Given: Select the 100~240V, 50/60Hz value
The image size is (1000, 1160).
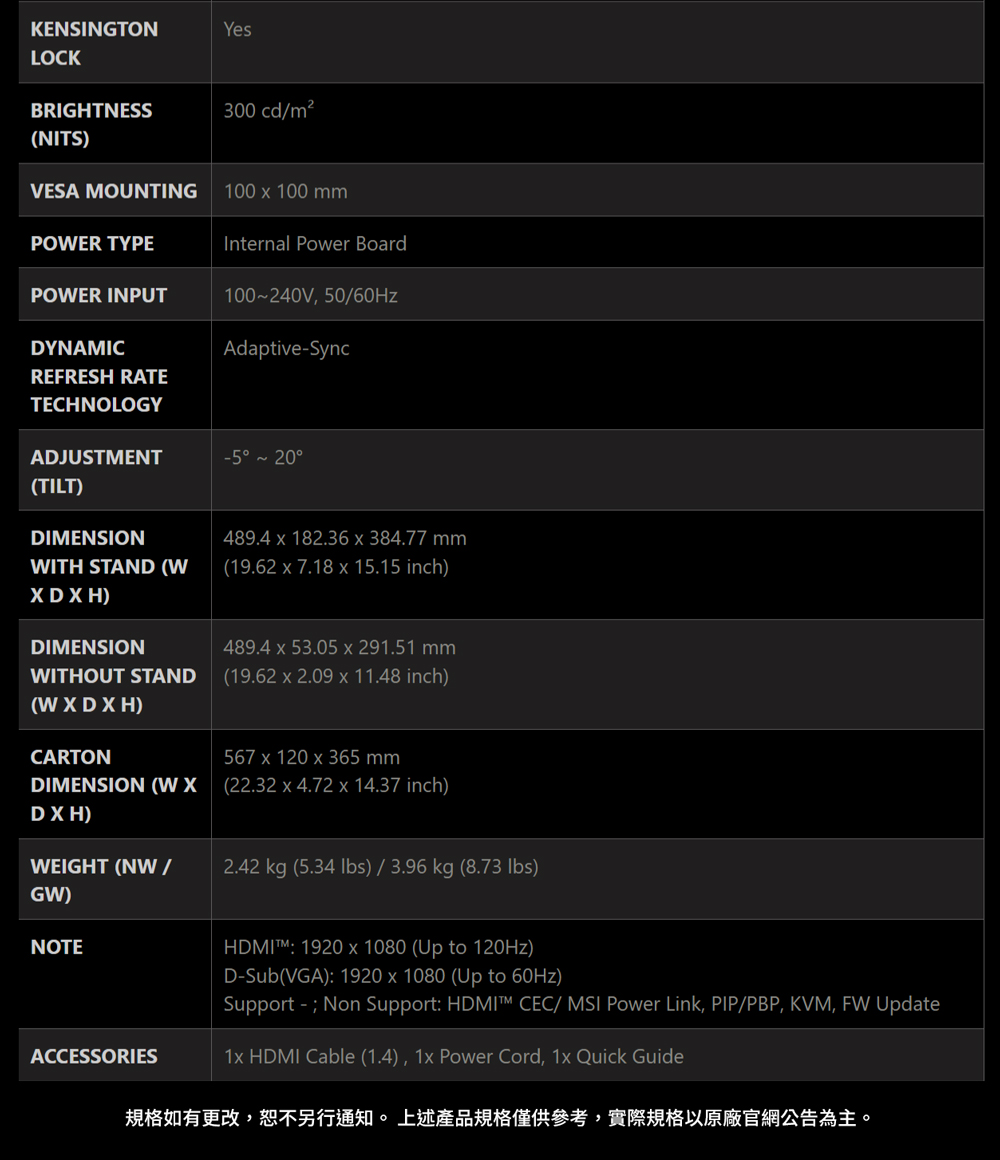Looking at the screenshot, I should coord(311,296).
